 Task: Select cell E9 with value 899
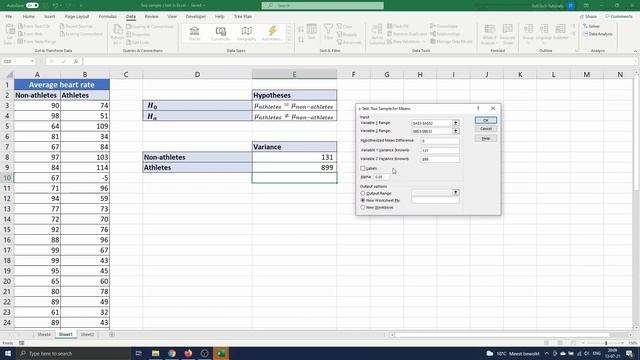(294, 167)
